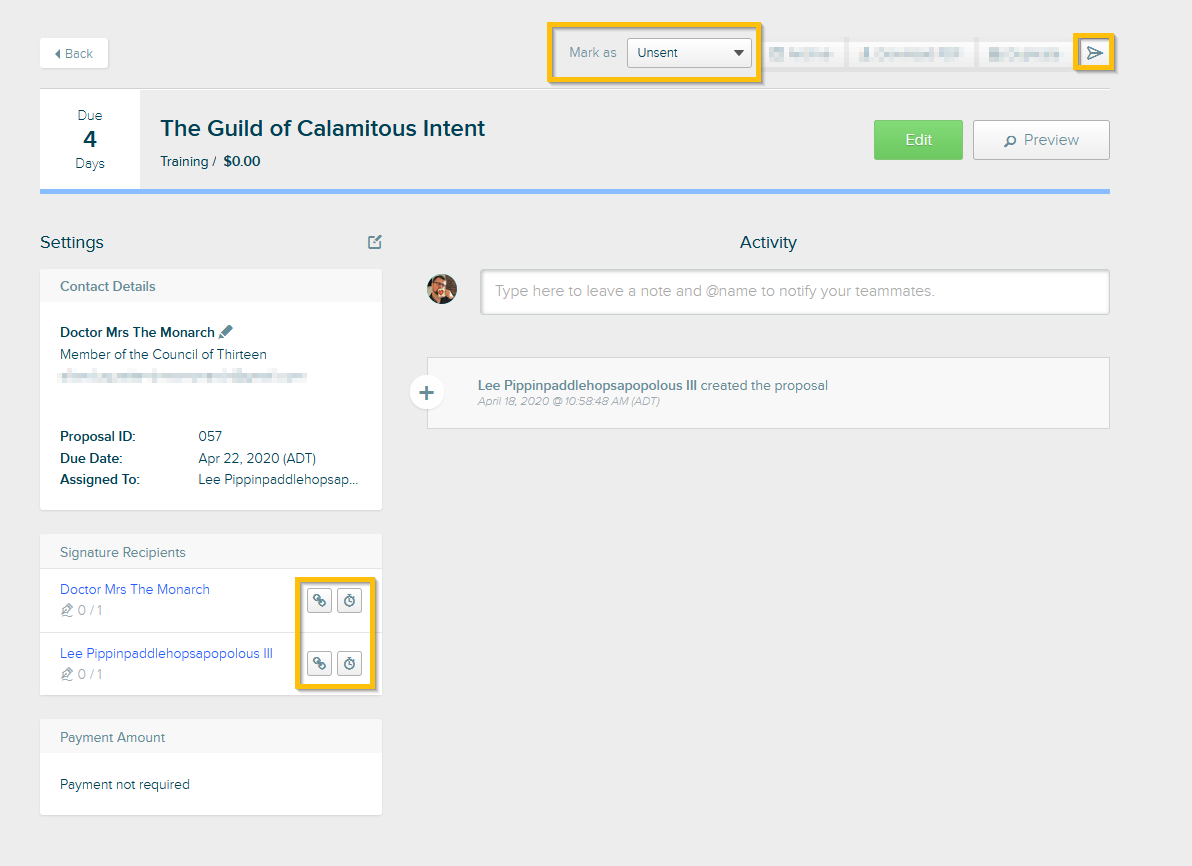Viewport: 1192px width, 866px height.
Task: Go Back to the previous page
Action: pos(74,54)
